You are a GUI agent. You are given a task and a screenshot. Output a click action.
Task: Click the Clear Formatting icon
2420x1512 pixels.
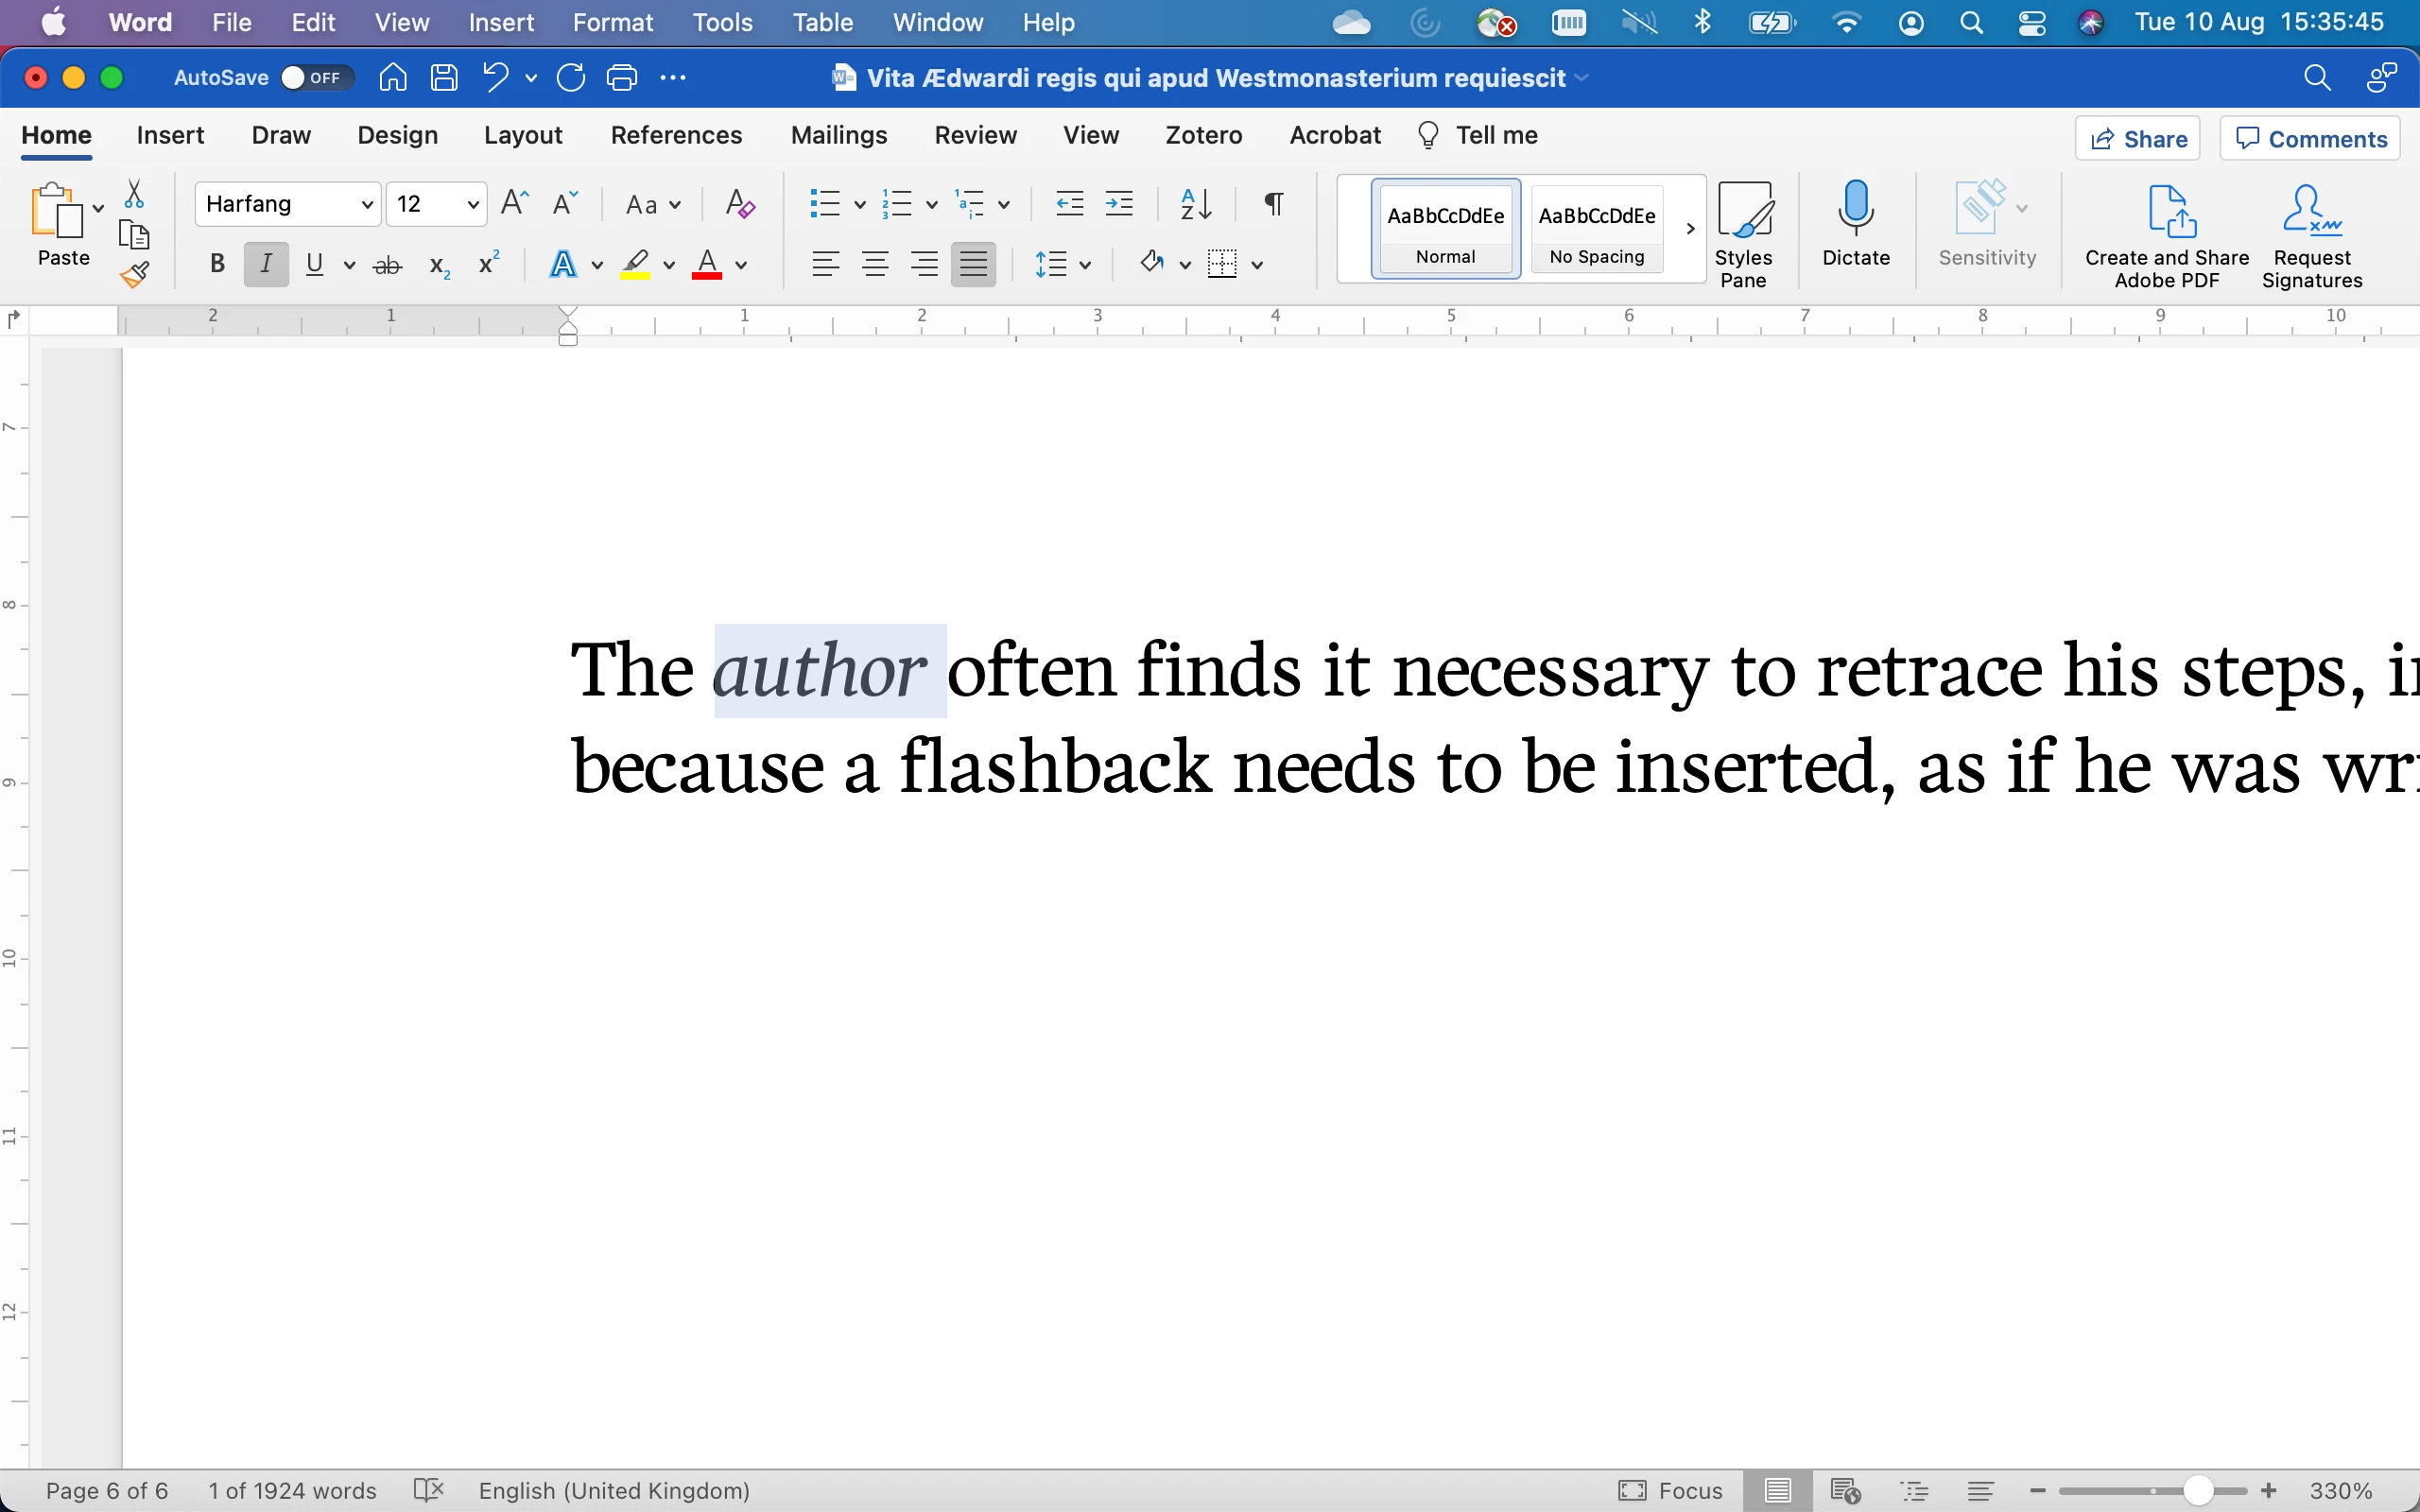coord(740,204)
